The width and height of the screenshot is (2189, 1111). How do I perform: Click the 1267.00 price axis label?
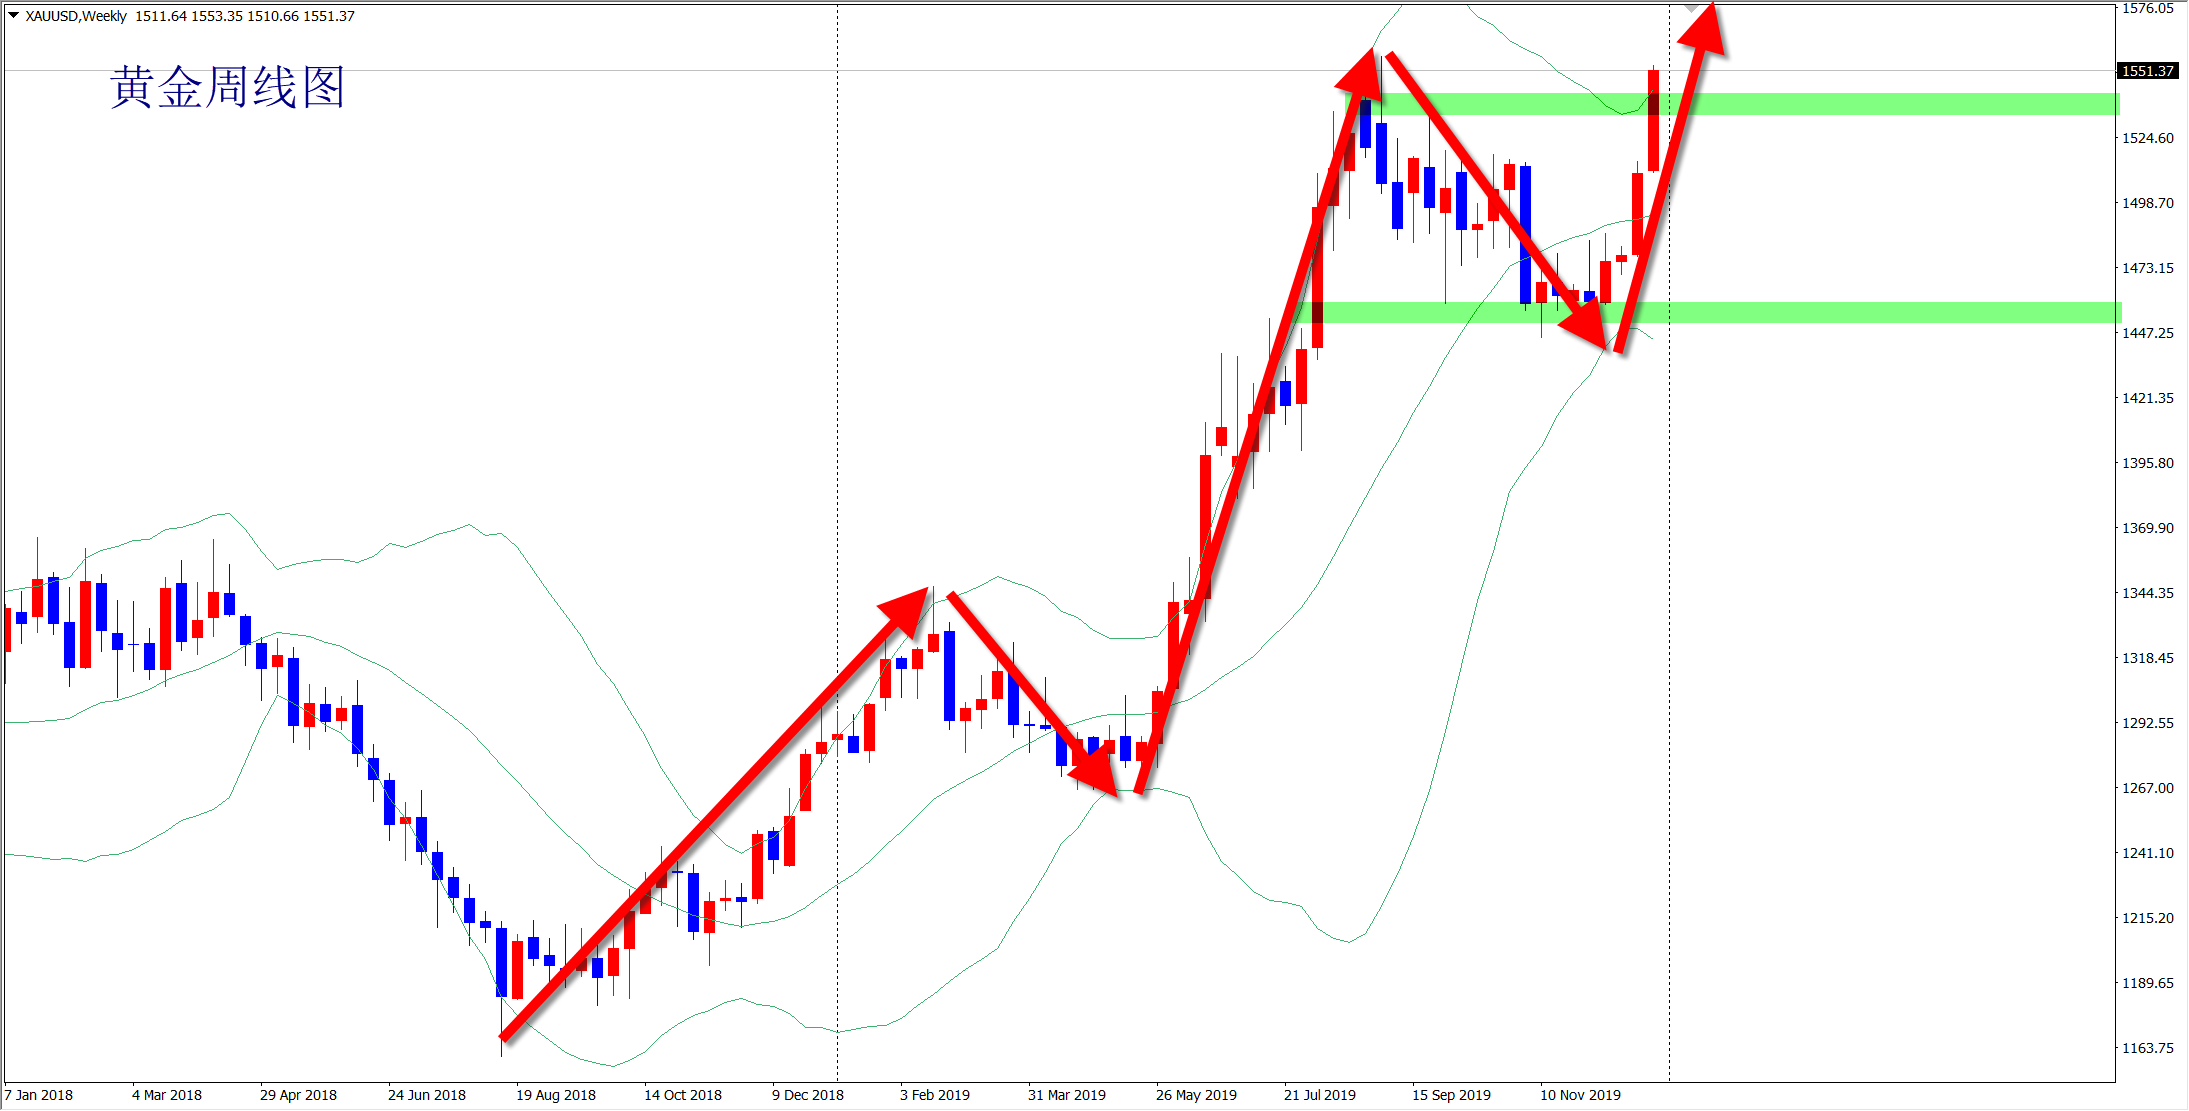tap(2148, 788)
